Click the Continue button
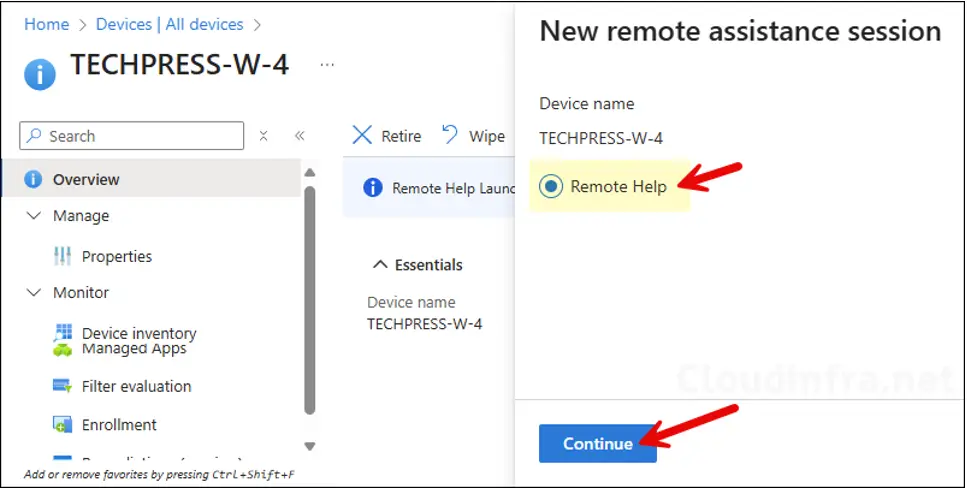Image resolution: width=967 pixels, height=489 pixels. [597, 444]
